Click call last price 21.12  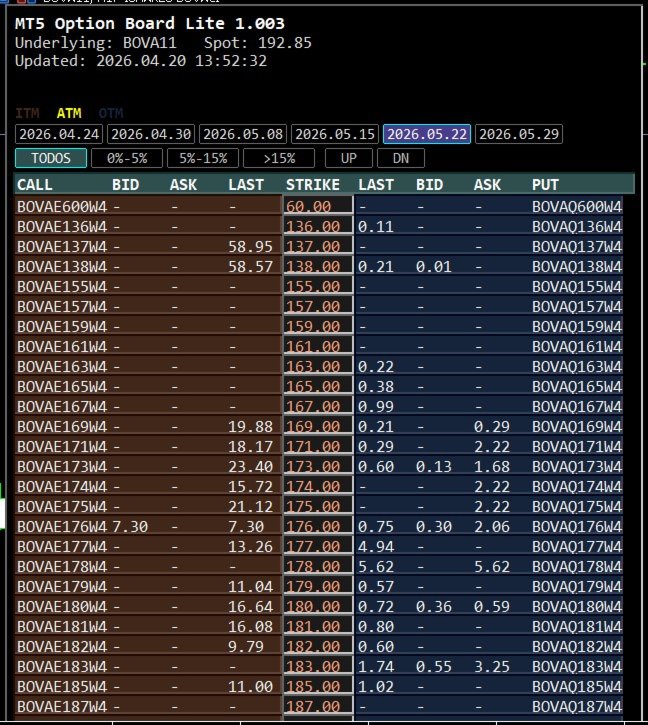pyautogui.click(x=250, y=506)
